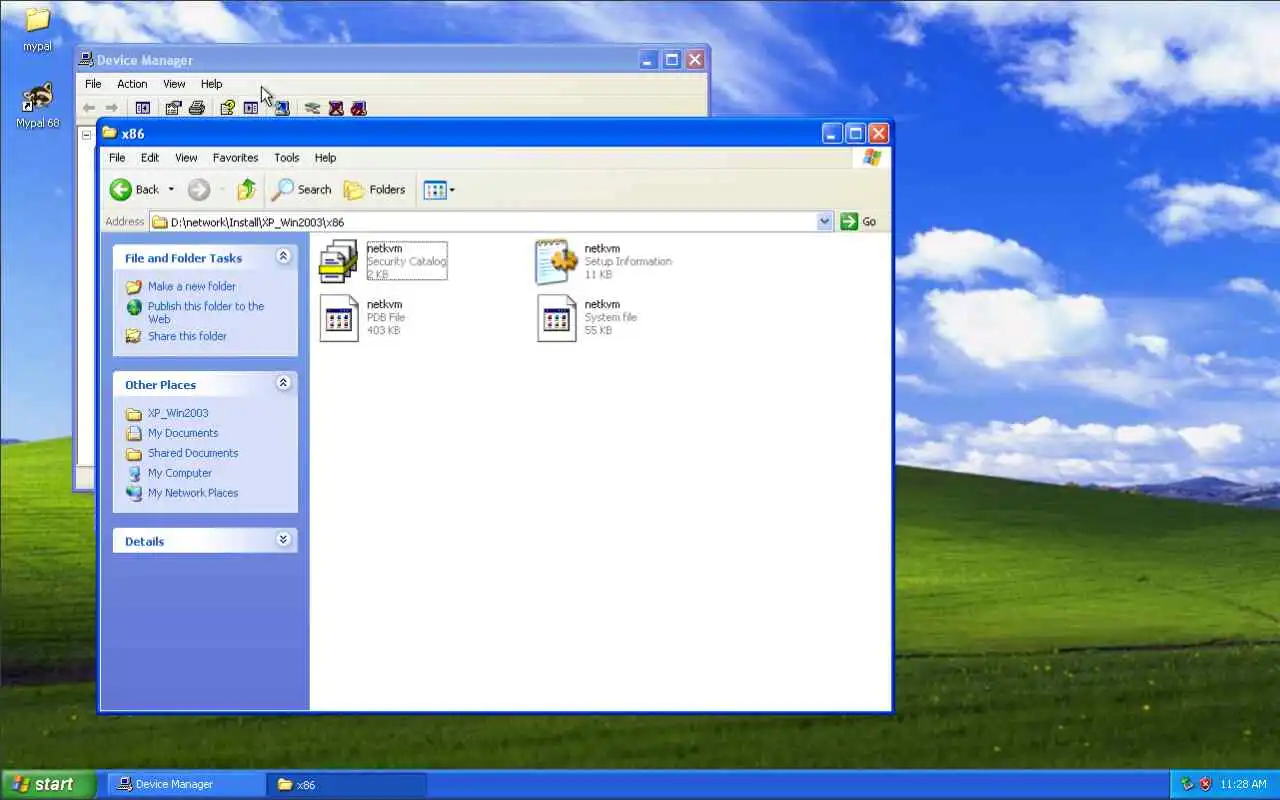Screen dimensions: 1280x800
Task: Click Scan for hardware changes icon in Device Manager
Action: [282, 108]
